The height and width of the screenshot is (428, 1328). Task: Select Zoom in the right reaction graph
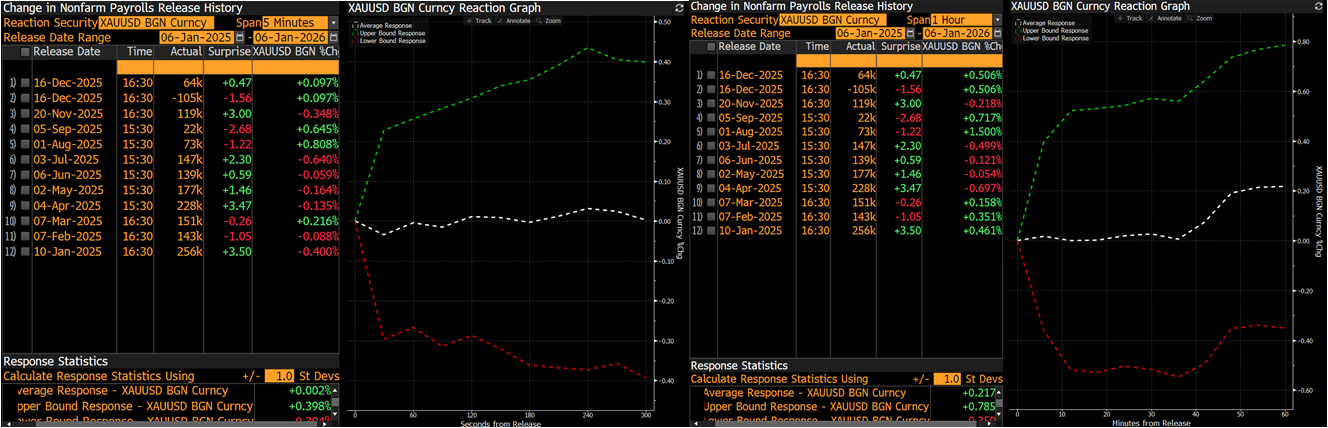point(1203,18)
